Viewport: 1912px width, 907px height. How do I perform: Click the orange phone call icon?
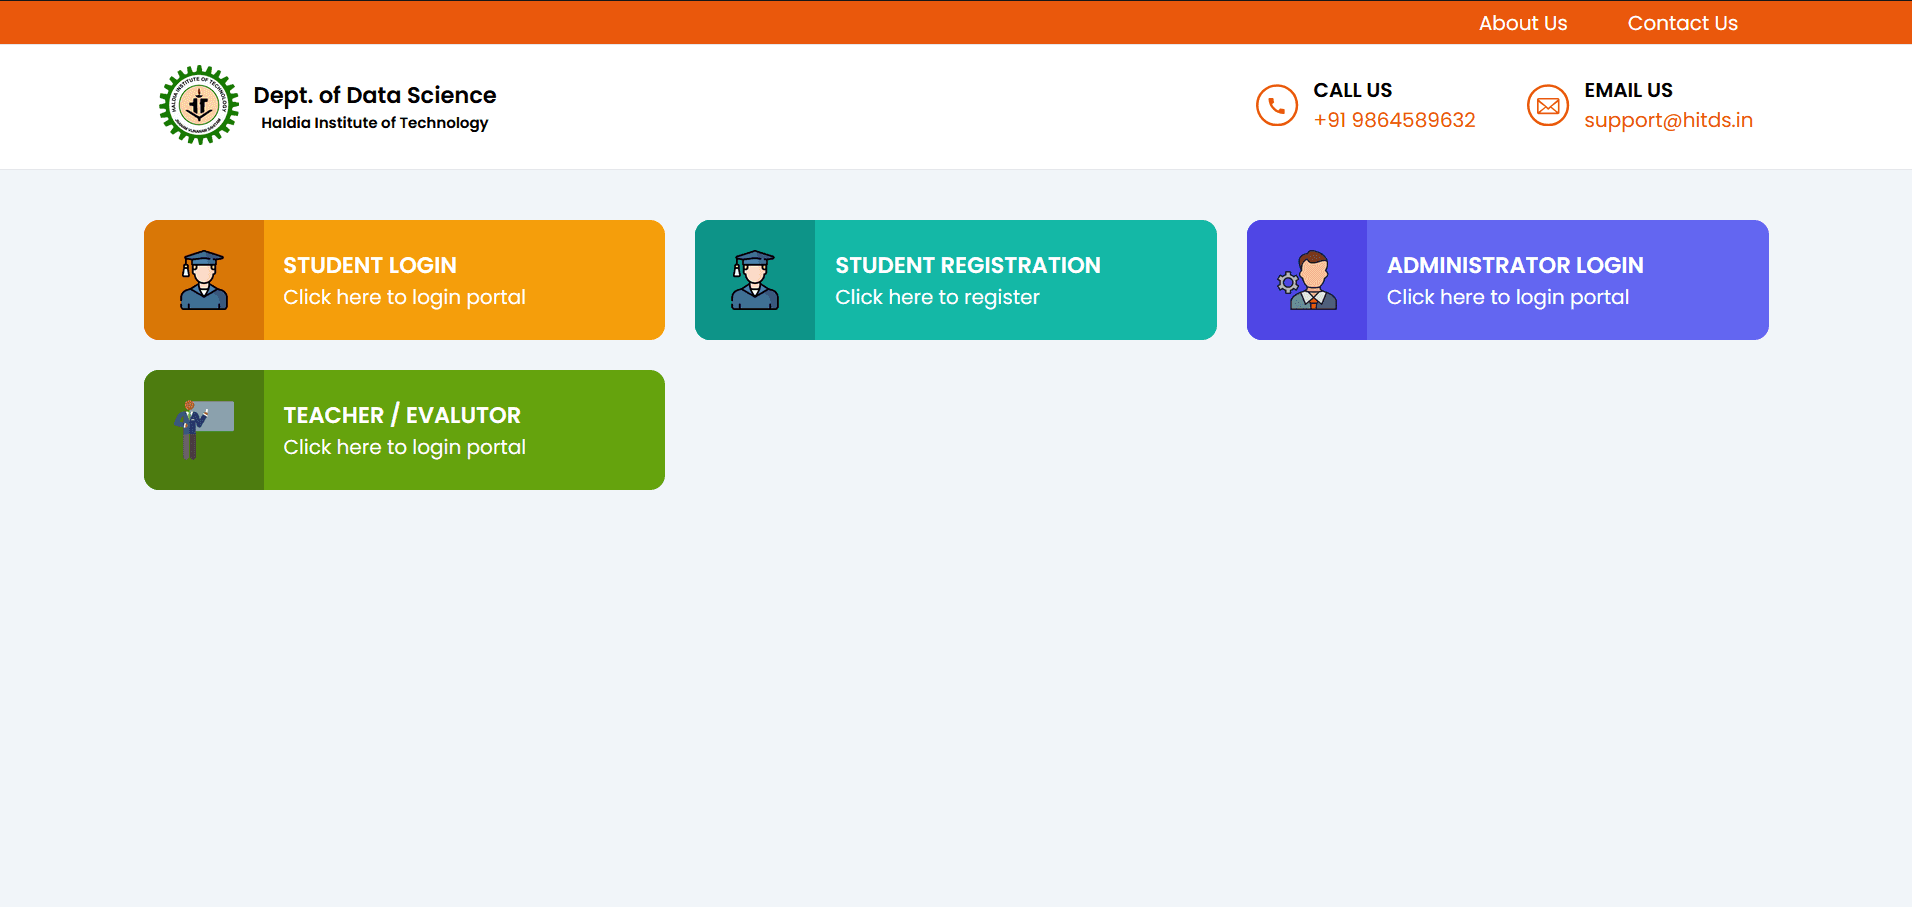[x=1277, y=105]
